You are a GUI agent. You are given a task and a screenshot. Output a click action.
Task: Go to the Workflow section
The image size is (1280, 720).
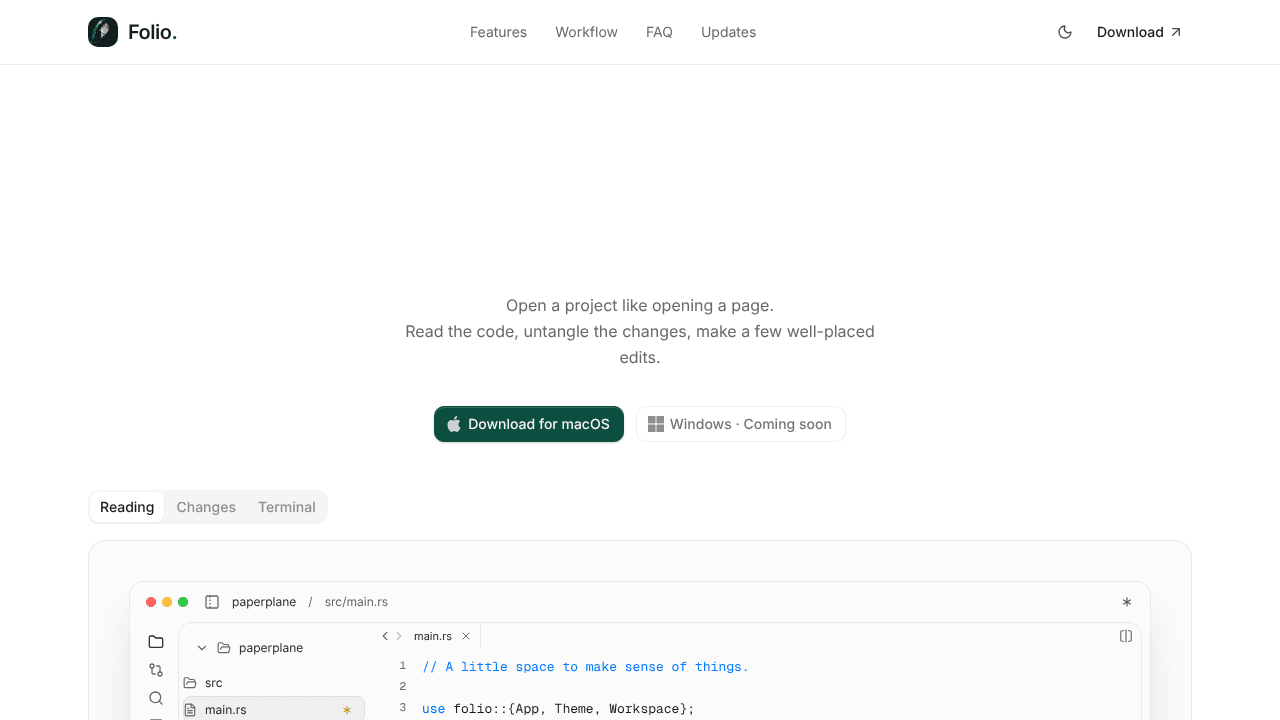(x=586, y=32)
